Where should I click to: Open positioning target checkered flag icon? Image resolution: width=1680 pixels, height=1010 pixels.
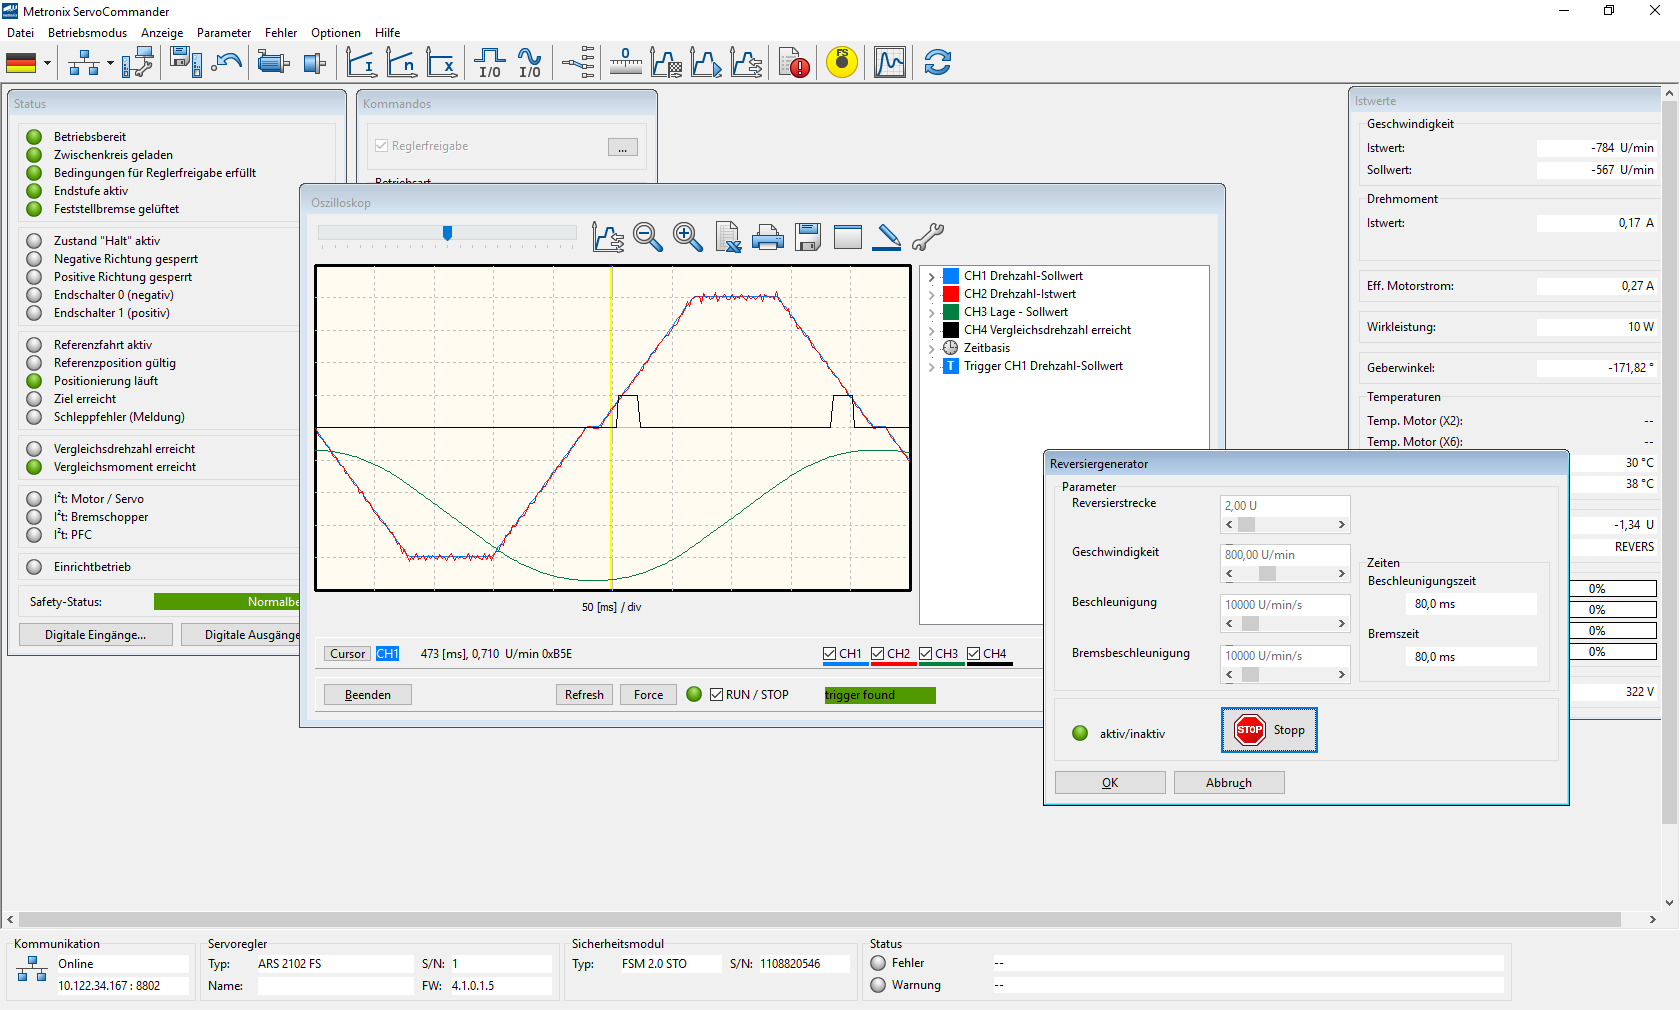[666, 63]
